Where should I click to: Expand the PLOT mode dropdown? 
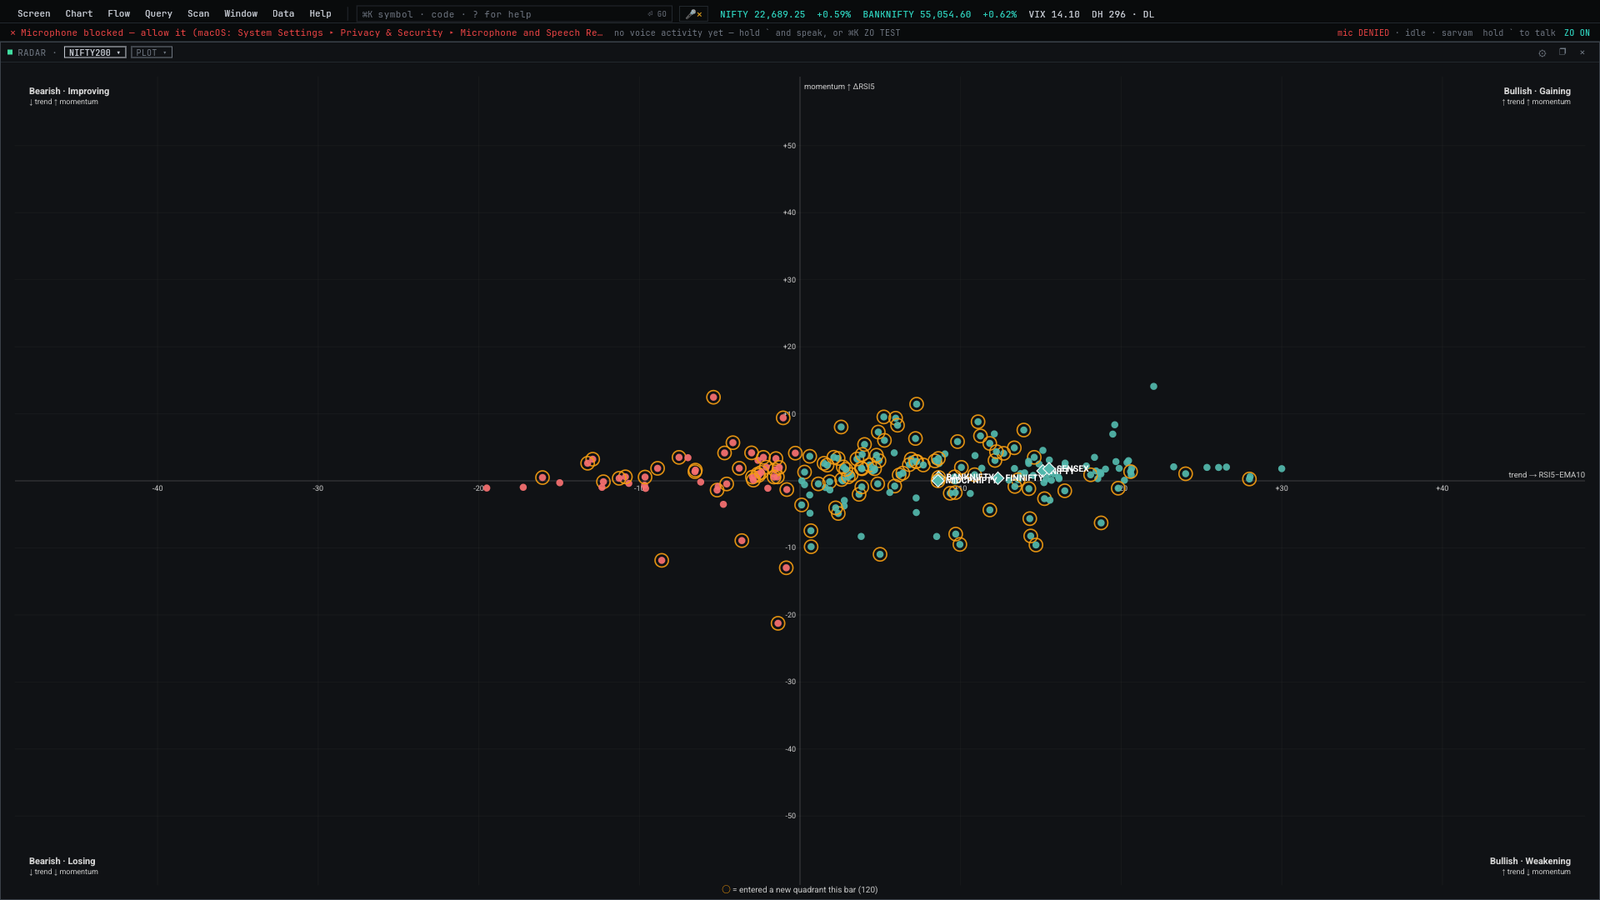[152, 52]
